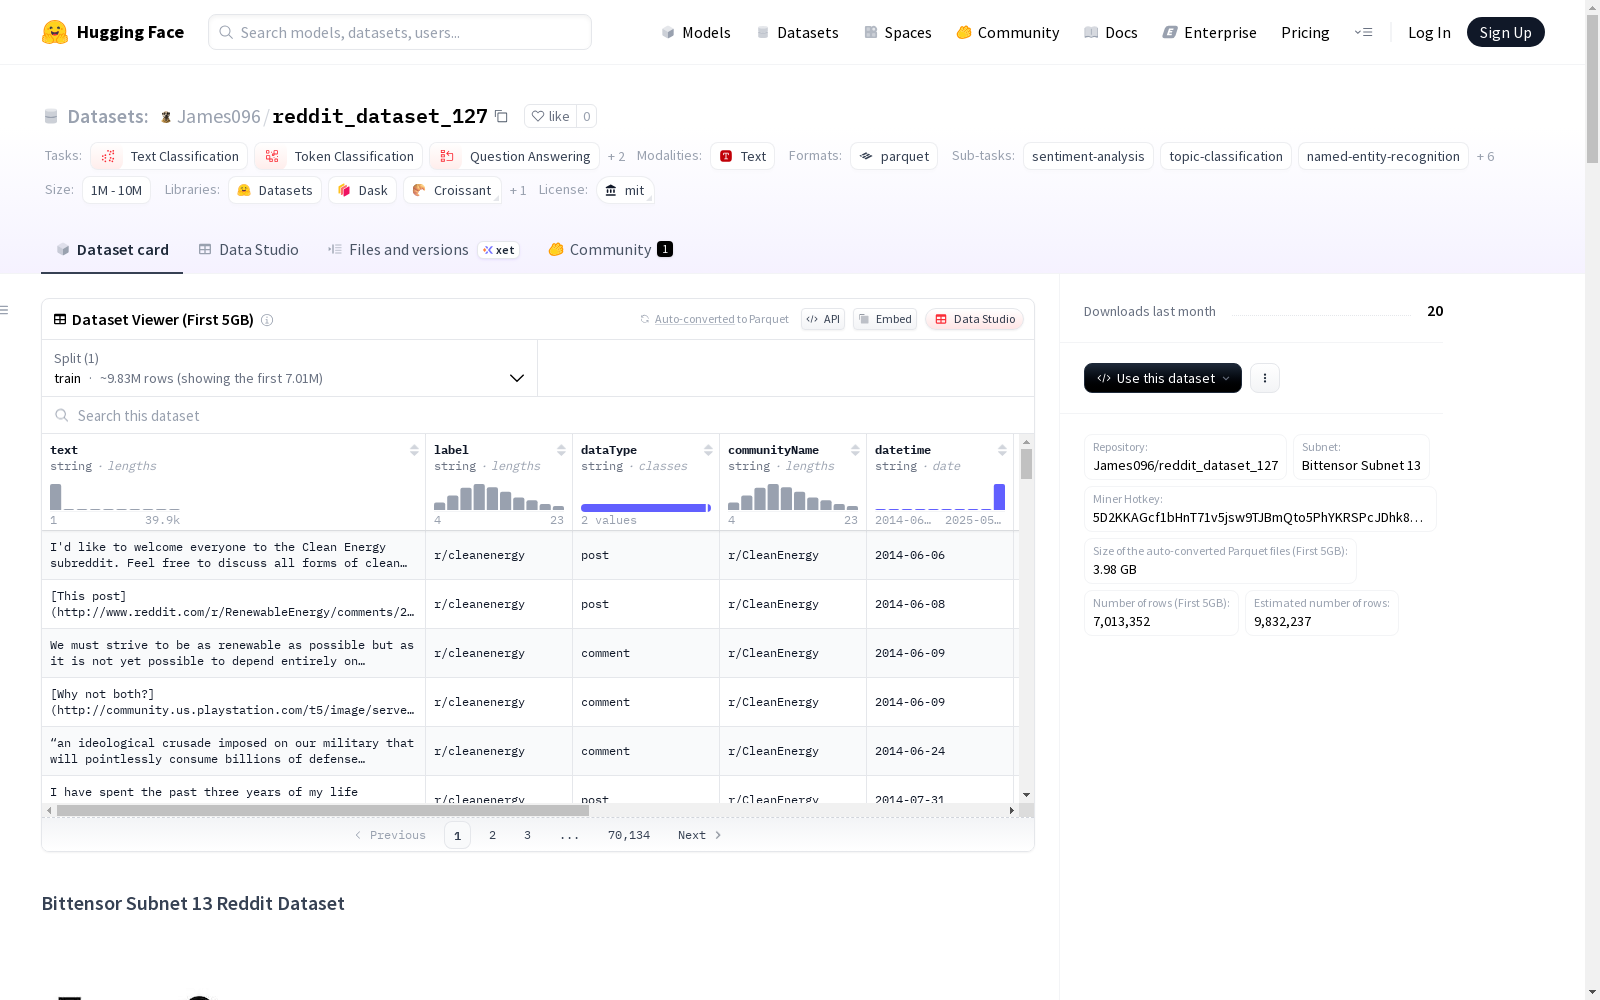Go to page 2 of the dataset
The image size is (1600, 1000).
(x=492, y=835)
